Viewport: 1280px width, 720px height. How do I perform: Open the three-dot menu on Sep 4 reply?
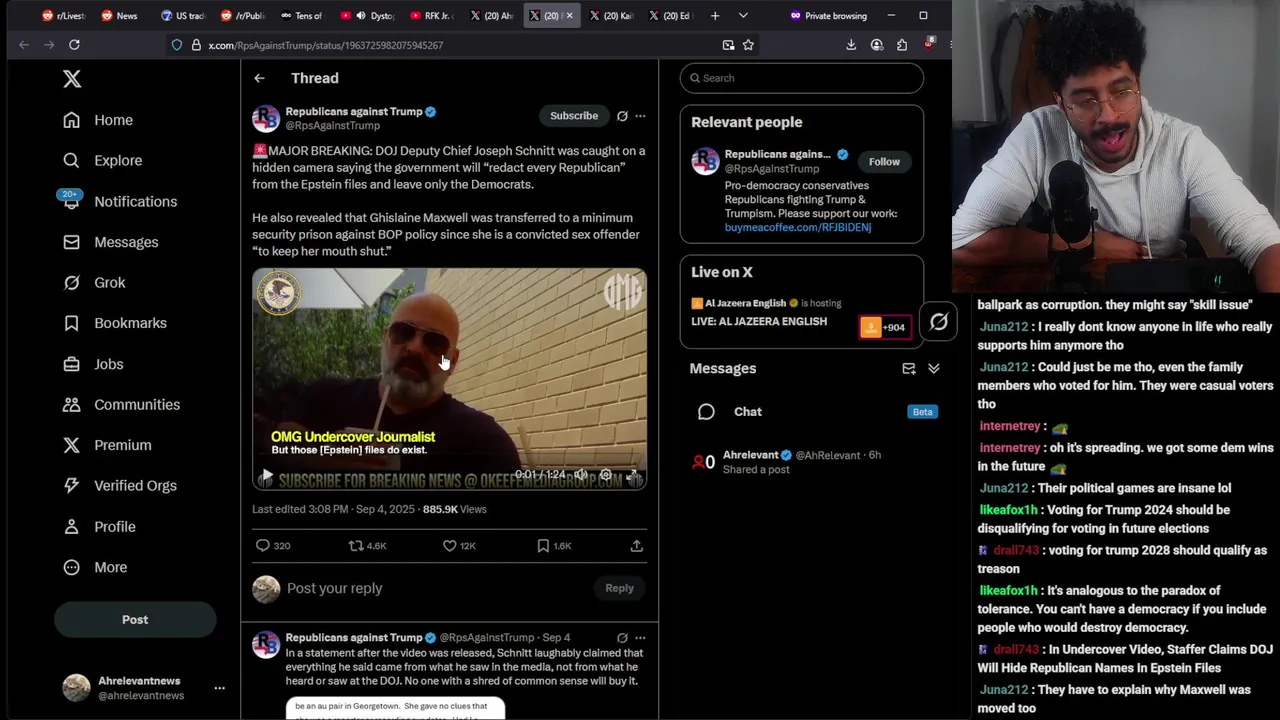click(640, 638)
